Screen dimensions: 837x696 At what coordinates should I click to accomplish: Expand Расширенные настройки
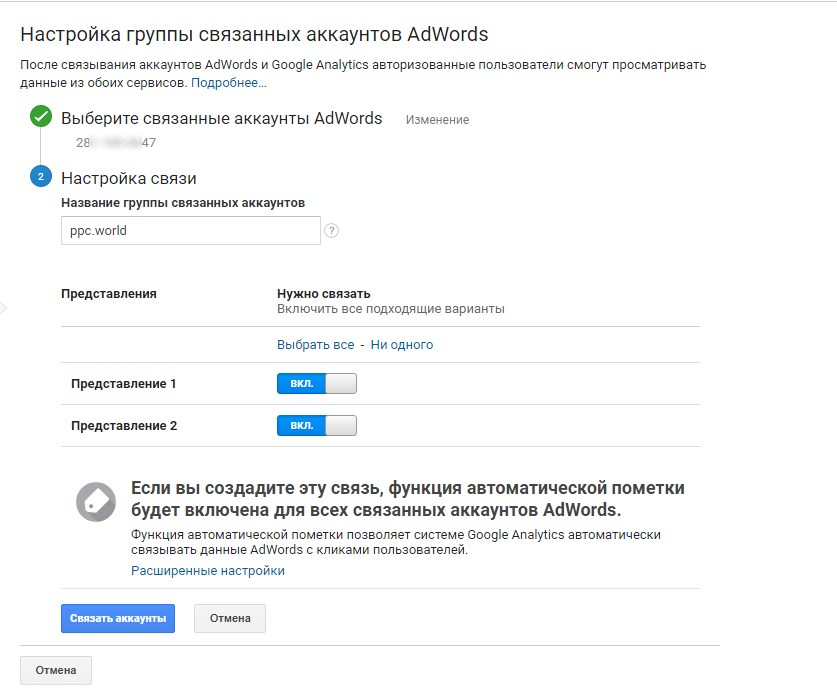[208, 571]
